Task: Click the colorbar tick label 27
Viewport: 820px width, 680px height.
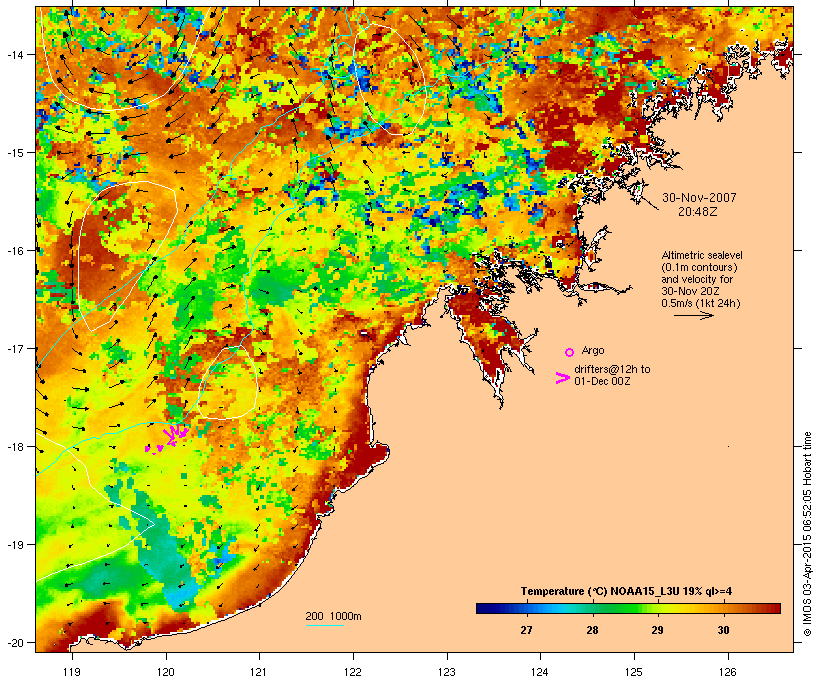Action: tap(526, 630)
